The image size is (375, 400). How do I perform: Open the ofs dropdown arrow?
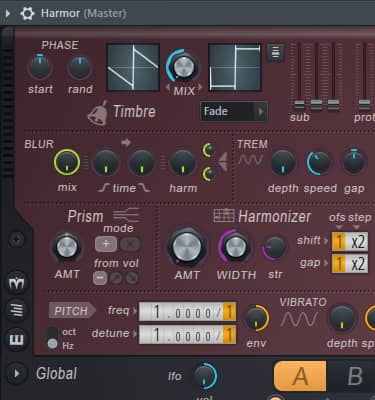(339, 227)
